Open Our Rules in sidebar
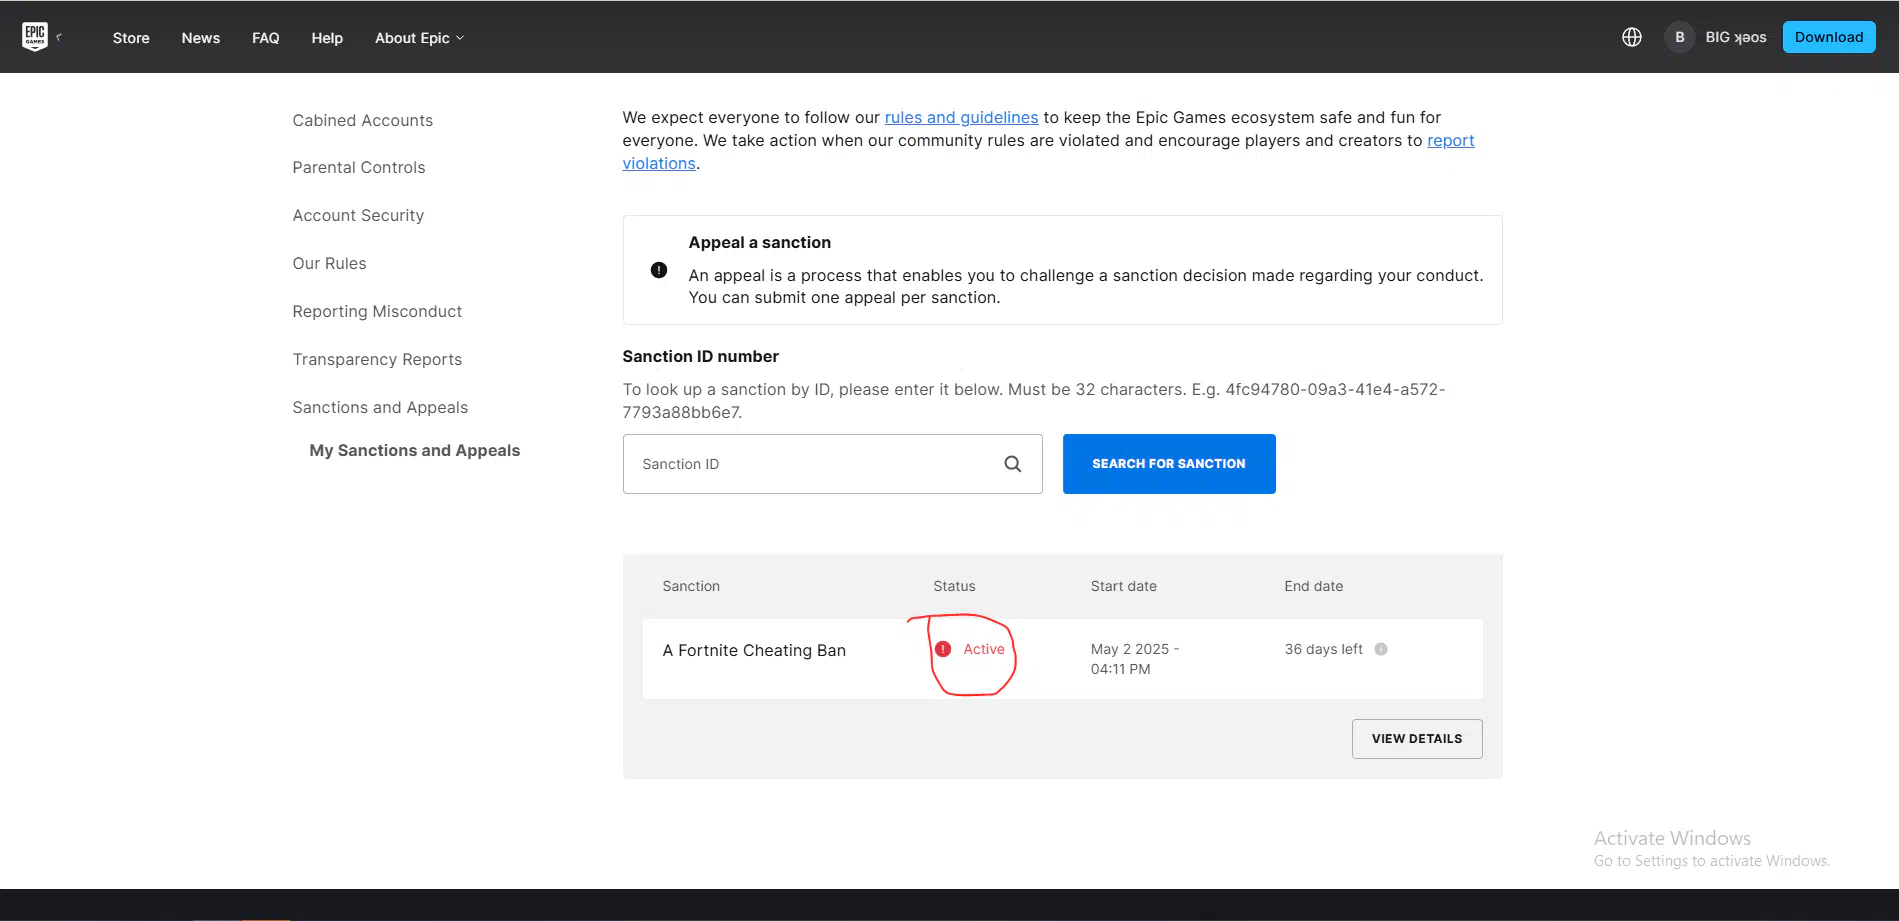The image size is (1899, 921). point(329,263)
